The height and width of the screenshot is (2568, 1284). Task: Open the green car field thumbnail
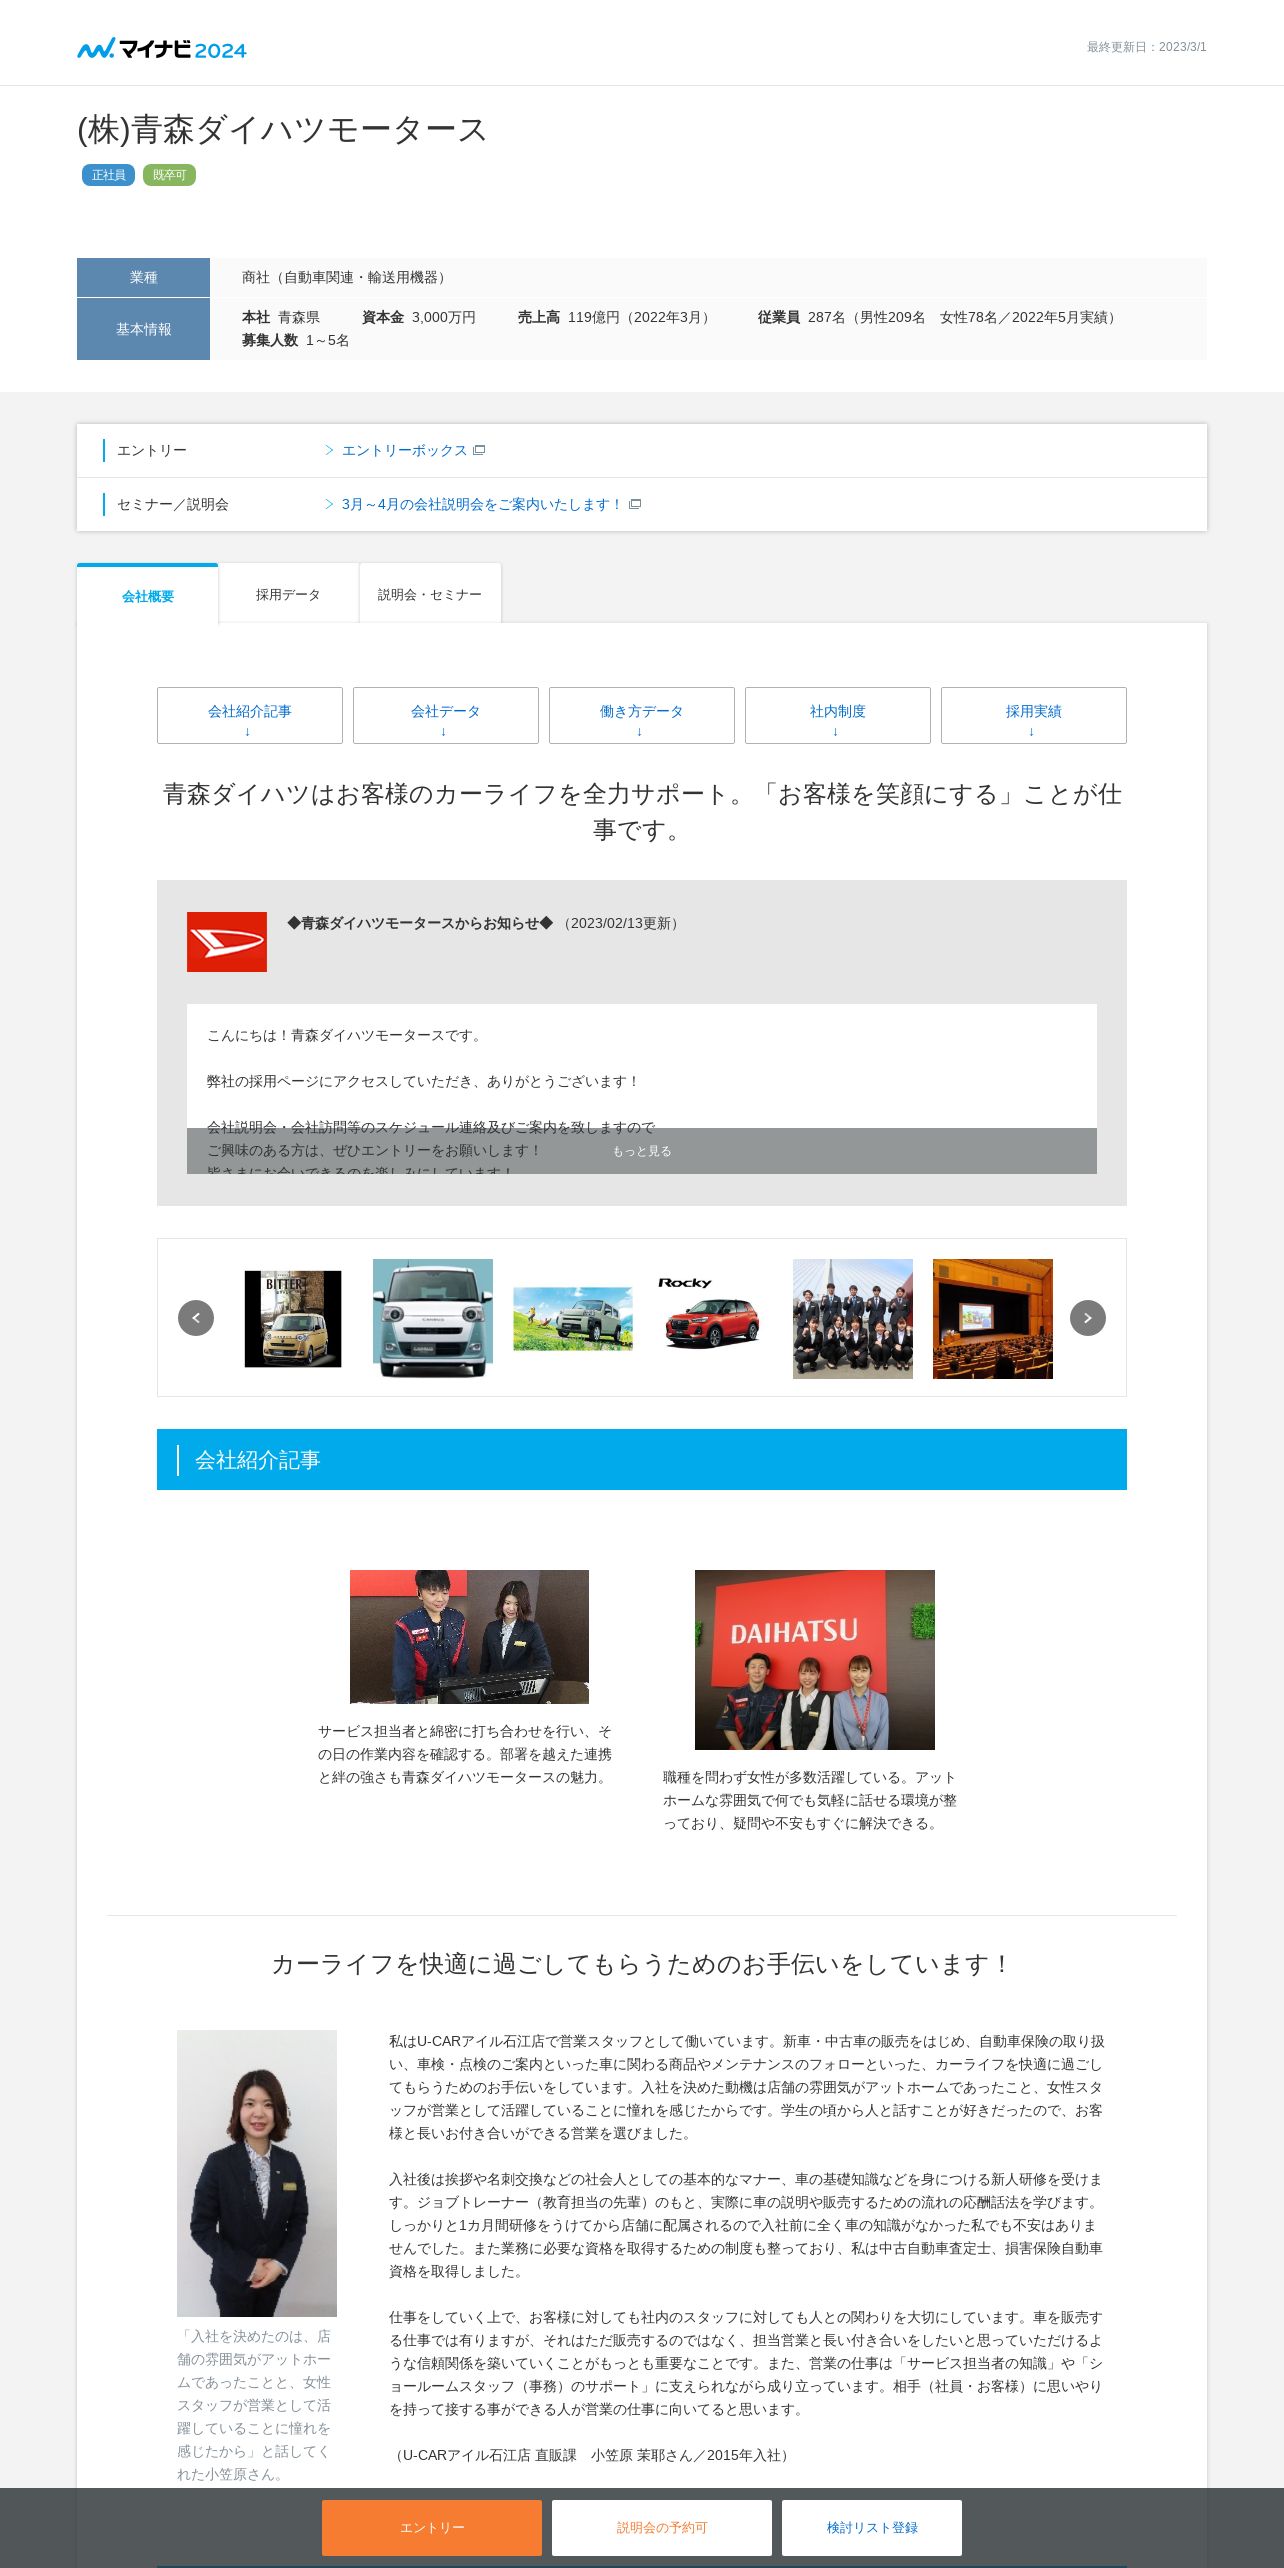[x=573, y=1318]
